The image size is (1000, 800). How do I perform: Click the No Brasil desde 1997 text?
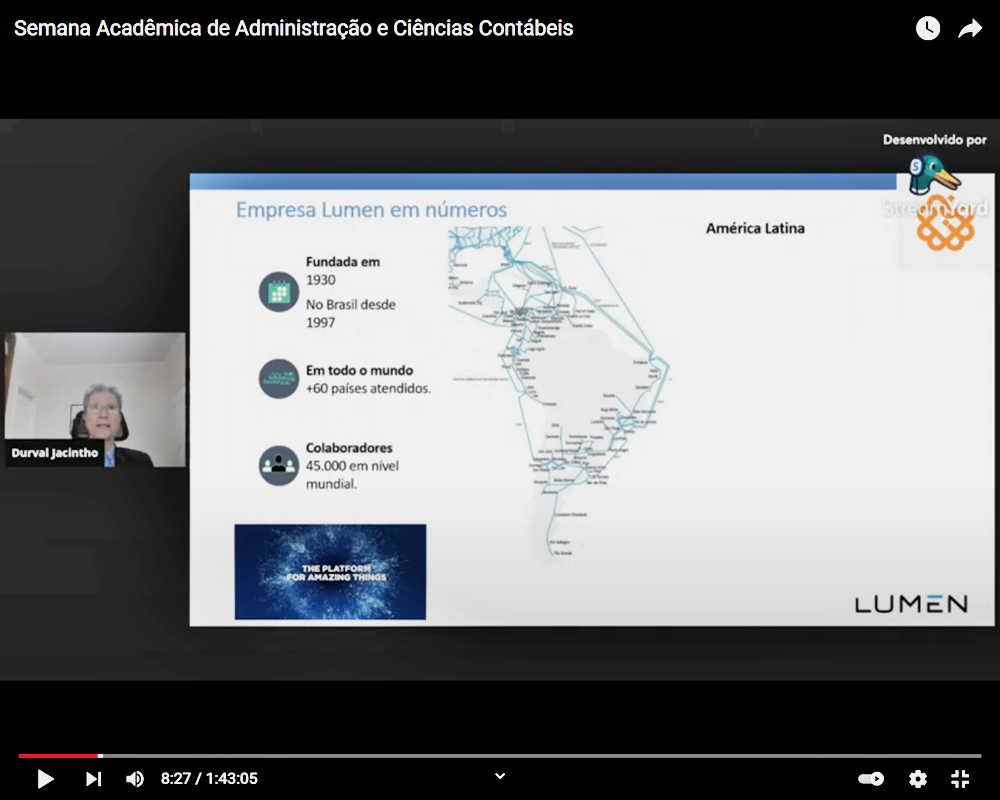(x=351, y=313)
